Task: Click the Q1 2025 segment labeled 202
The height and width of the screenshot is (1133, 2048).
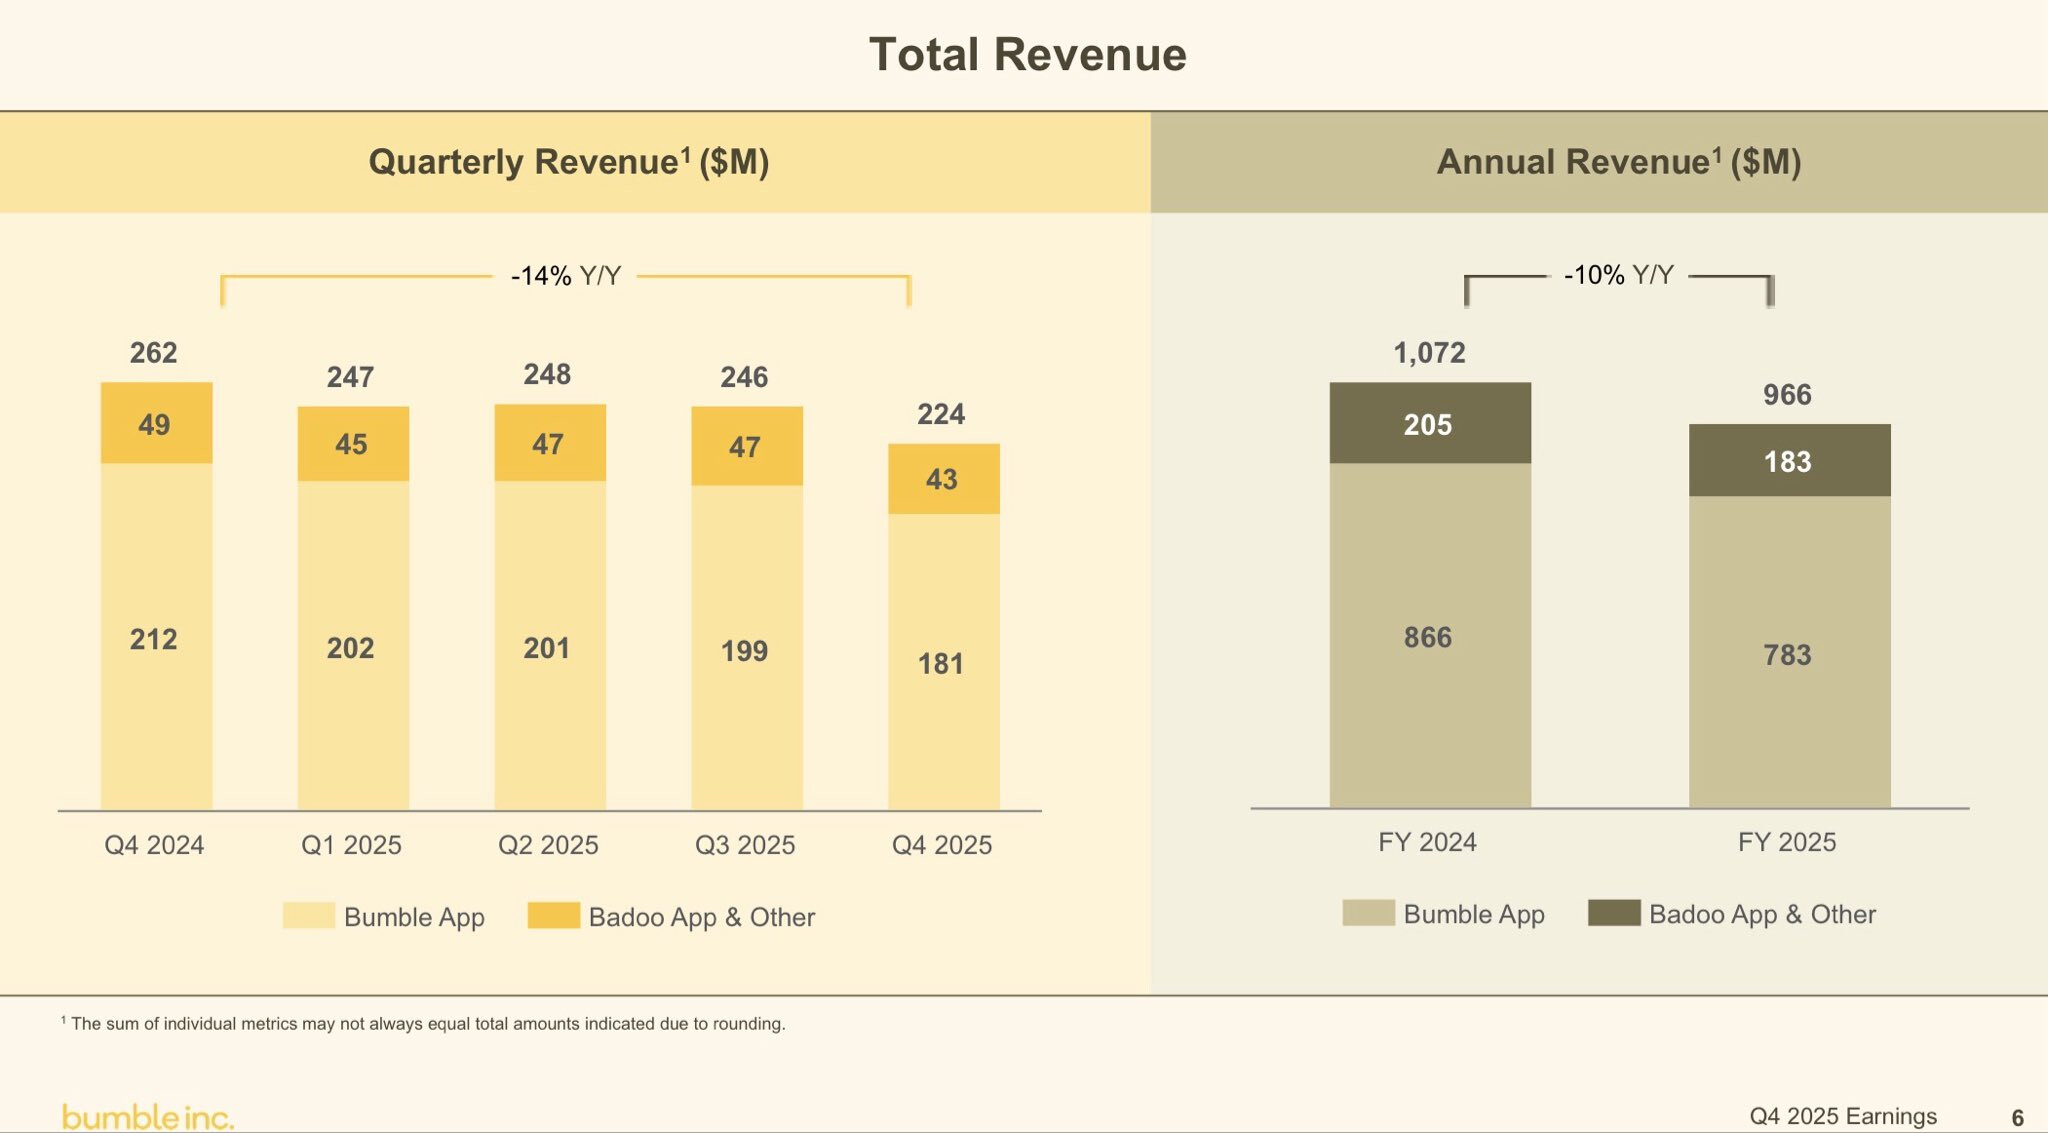Action: 352,646
